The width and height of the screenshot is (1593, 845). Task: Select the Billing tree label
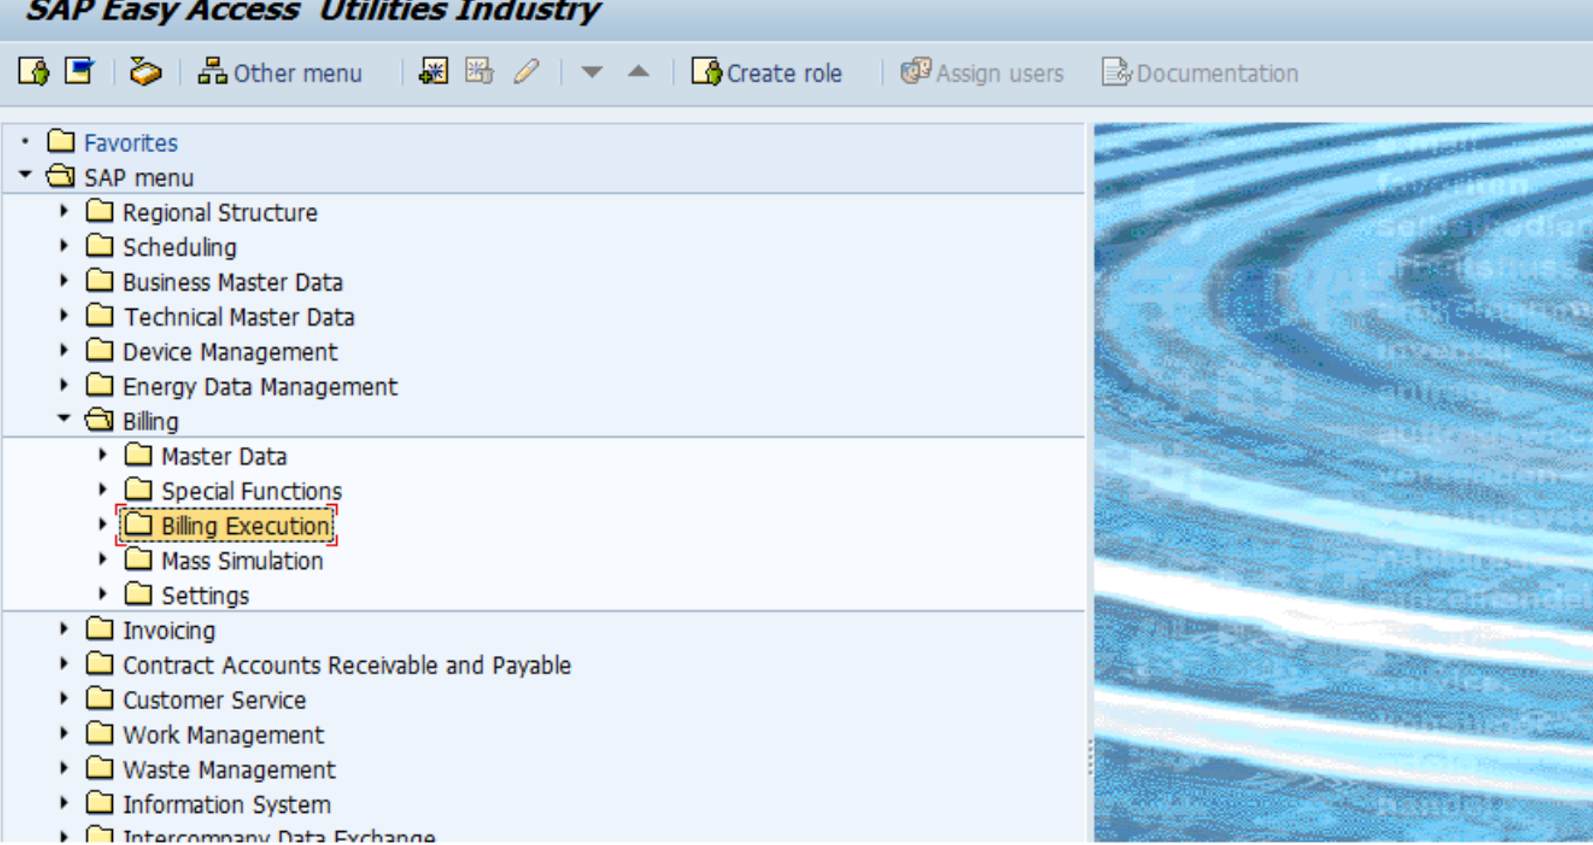click(151, 422)
